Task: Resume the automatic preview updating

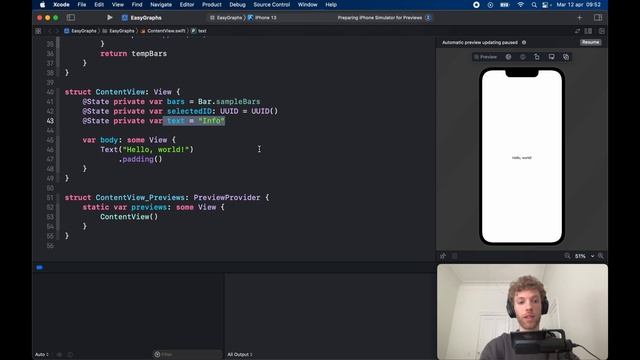Action: 590,42
